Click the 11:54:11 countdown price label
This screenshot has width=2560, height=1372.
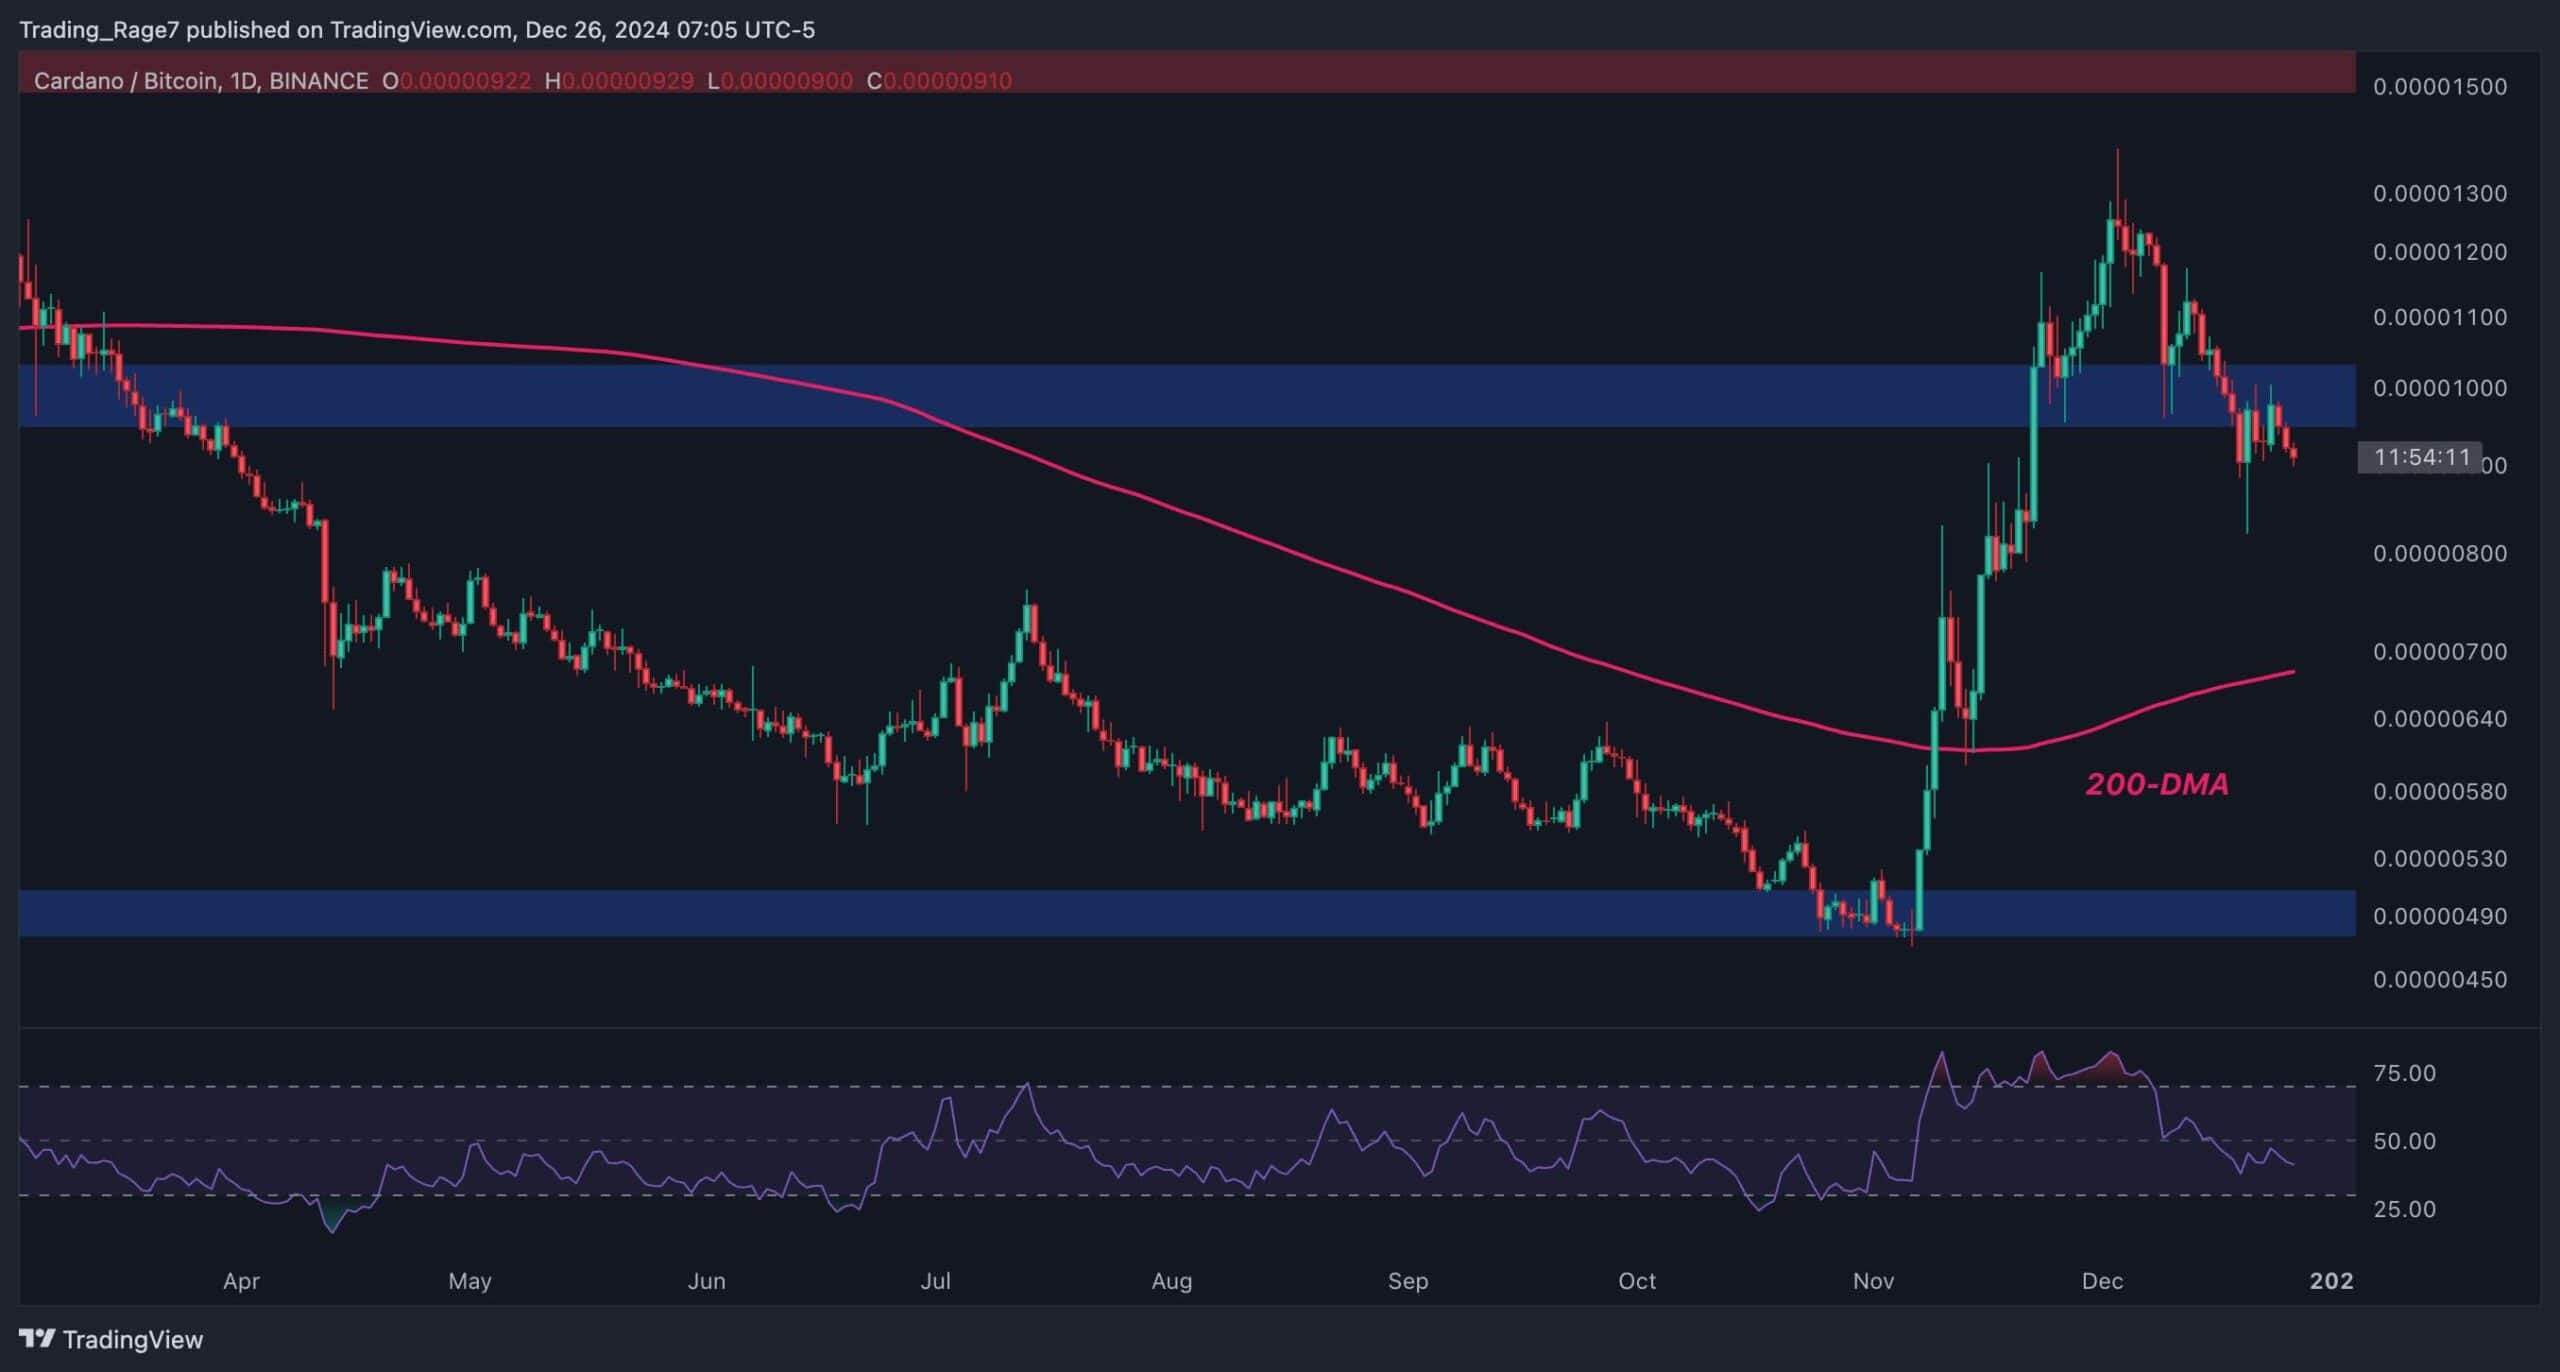coord(2421,458)
